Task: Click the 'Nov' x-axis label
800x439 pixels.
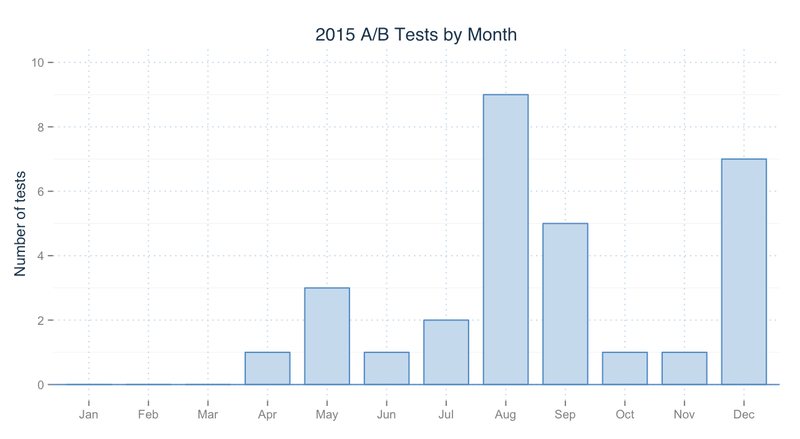Action: click(684, 414)
